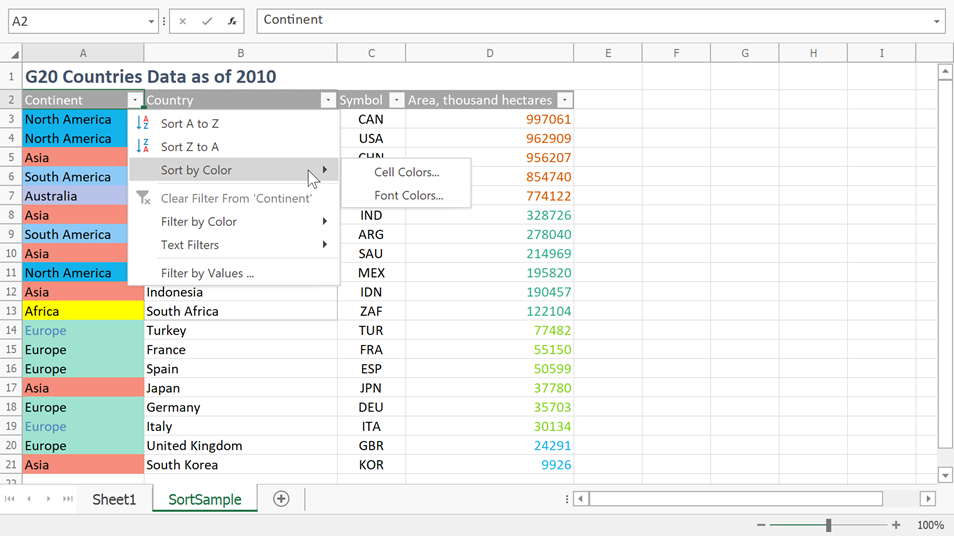Viewport: 954px width, 536px height.
Task: Go to next sheet tab arrow
Action: coord(48,499)
